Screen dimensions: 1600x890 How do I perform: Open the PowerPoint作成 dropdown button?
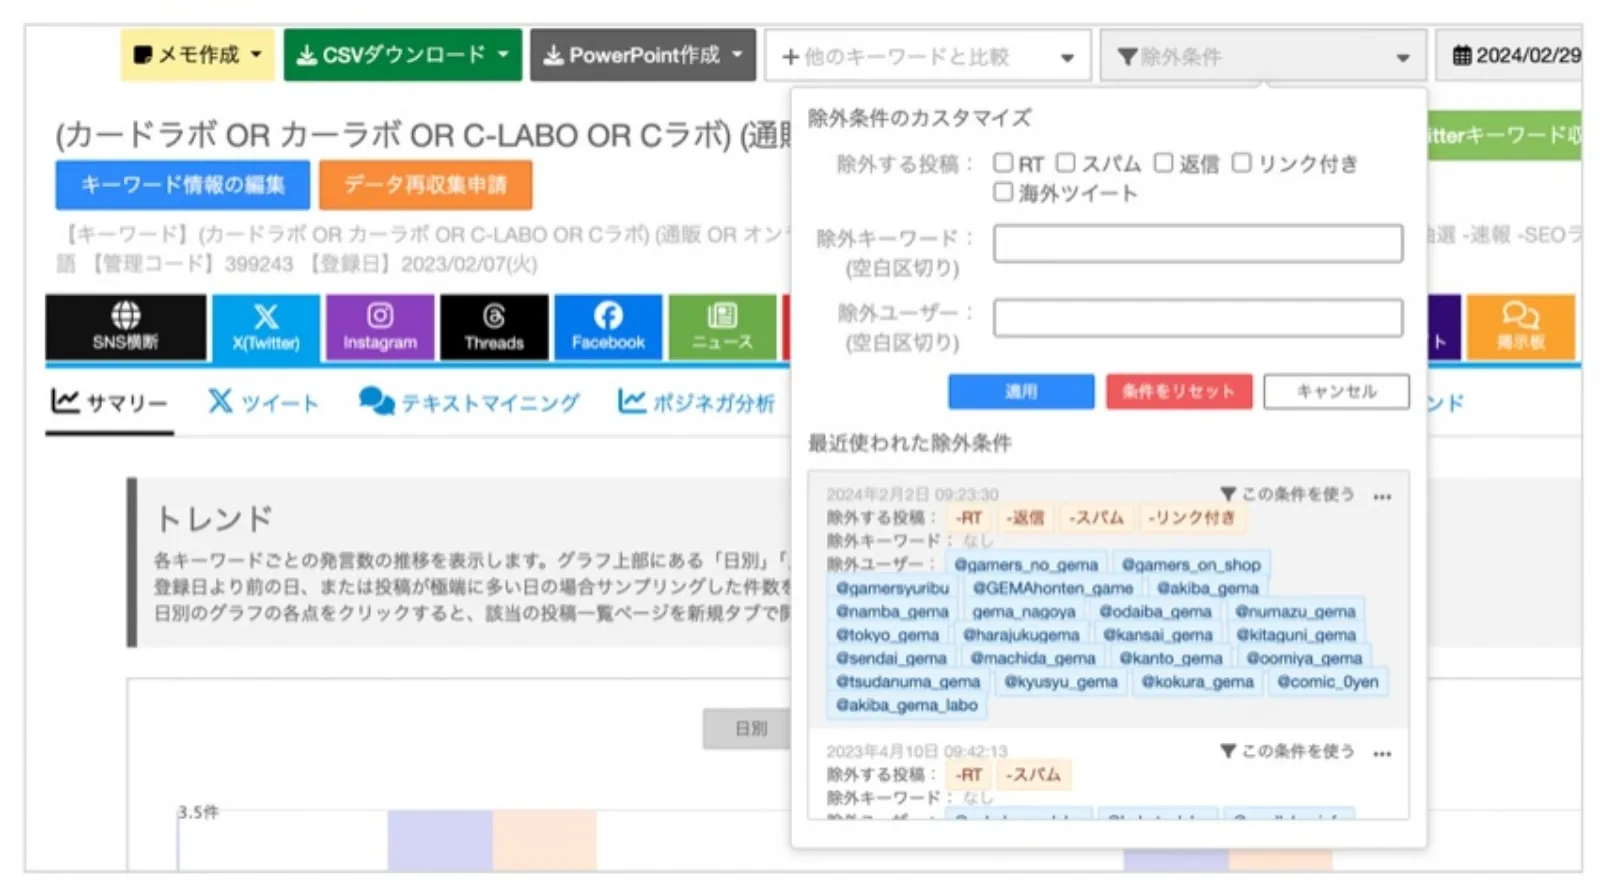click(x=643, y=55)
